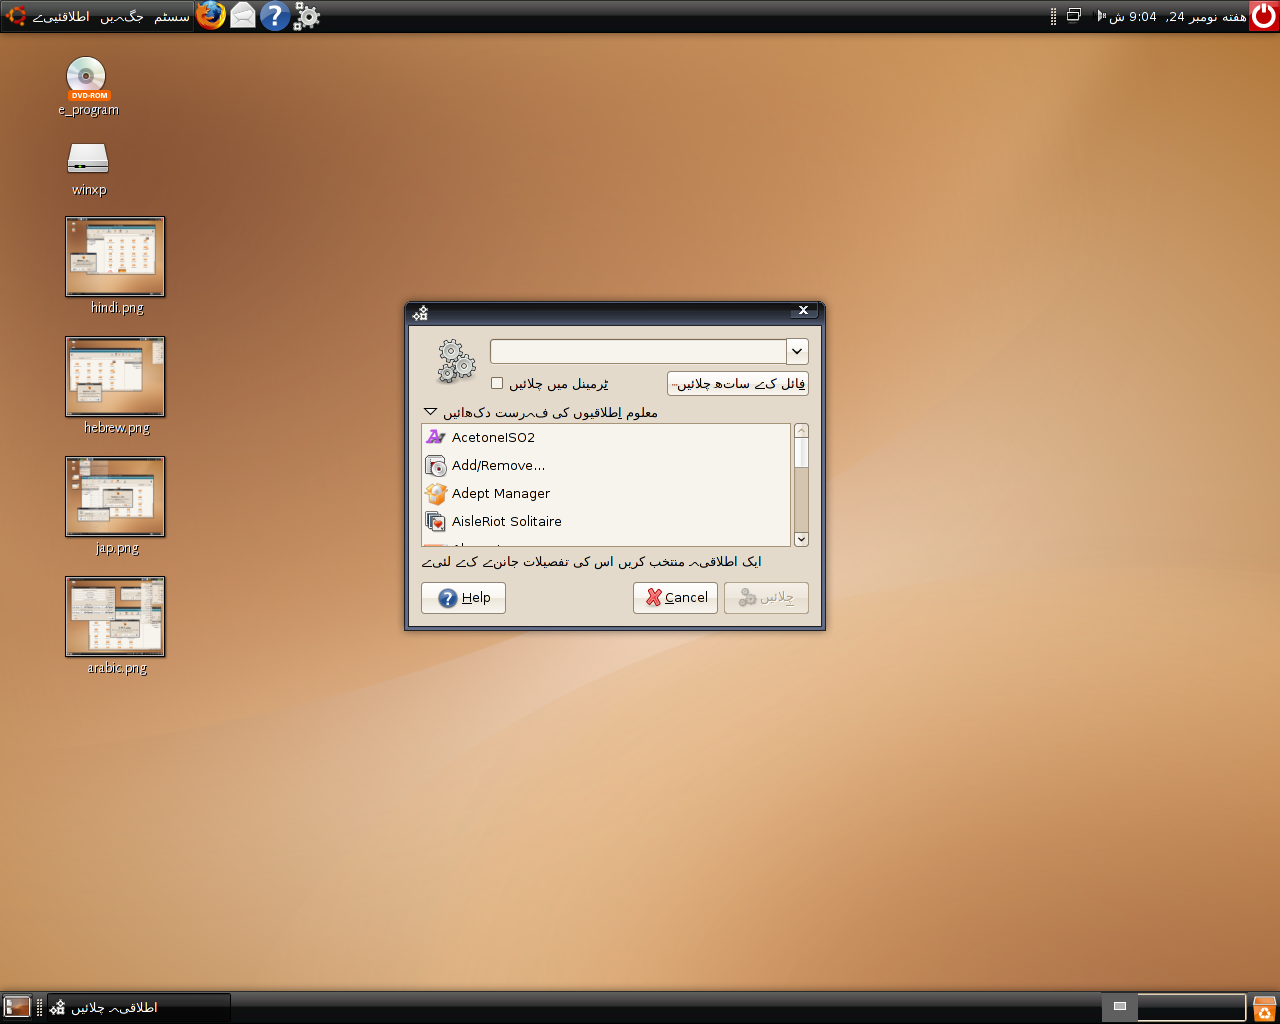The width and height of the screenshot is (1280, 1024).
Task: Click the workspace switcher's active workspace
Action: 1119,1007
